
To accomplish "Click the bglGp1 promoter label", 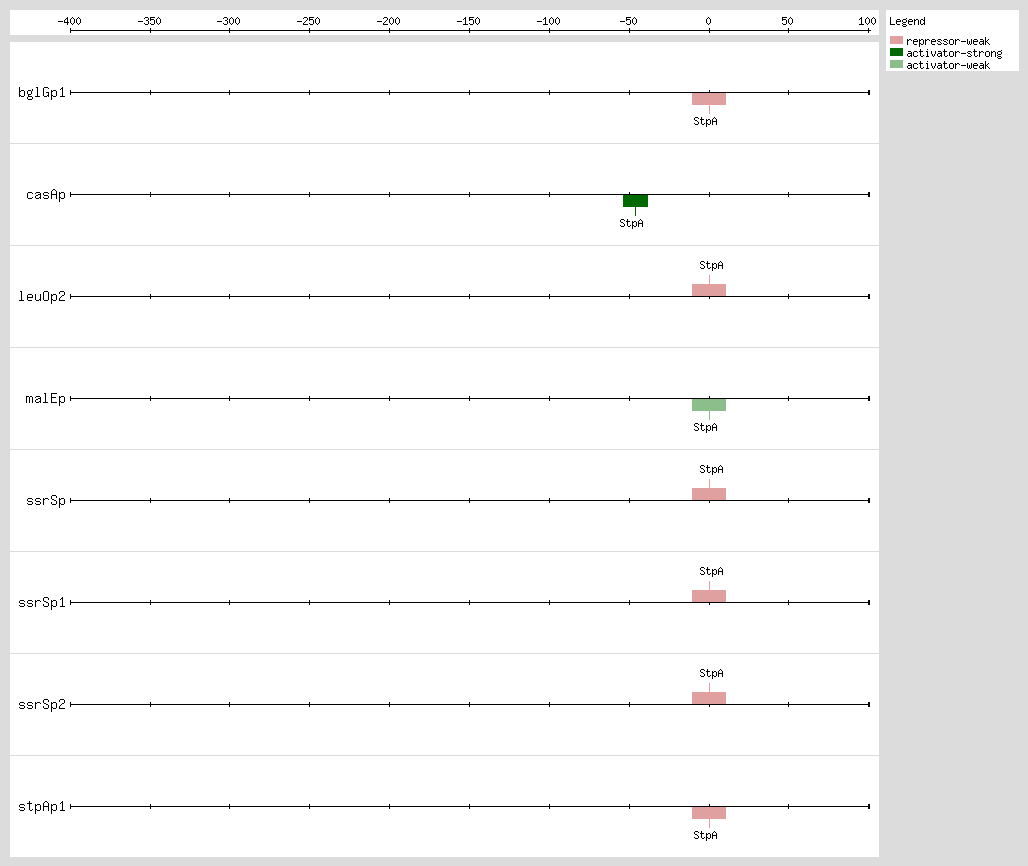I will click(42, 92).
